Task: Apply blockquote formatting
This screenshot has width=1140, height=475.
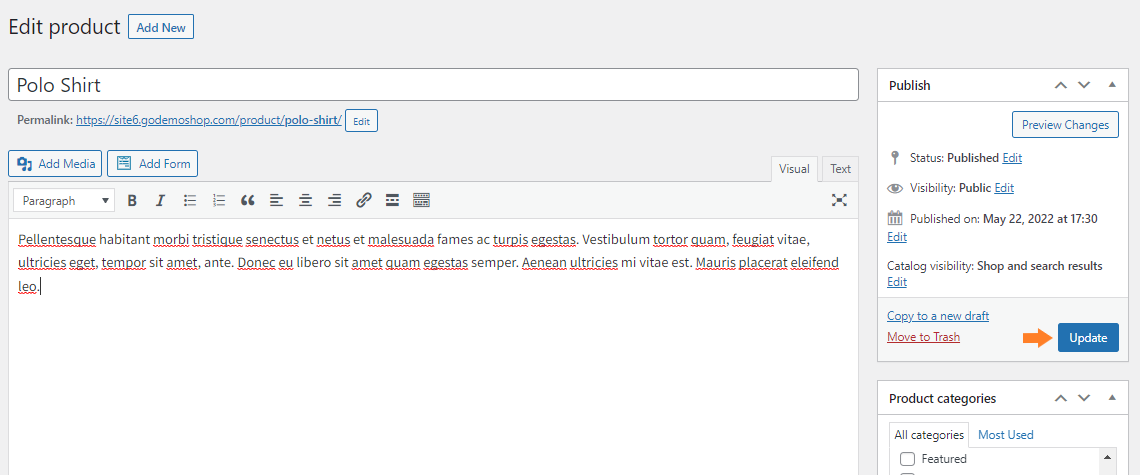Action: [x=248, y=201]
